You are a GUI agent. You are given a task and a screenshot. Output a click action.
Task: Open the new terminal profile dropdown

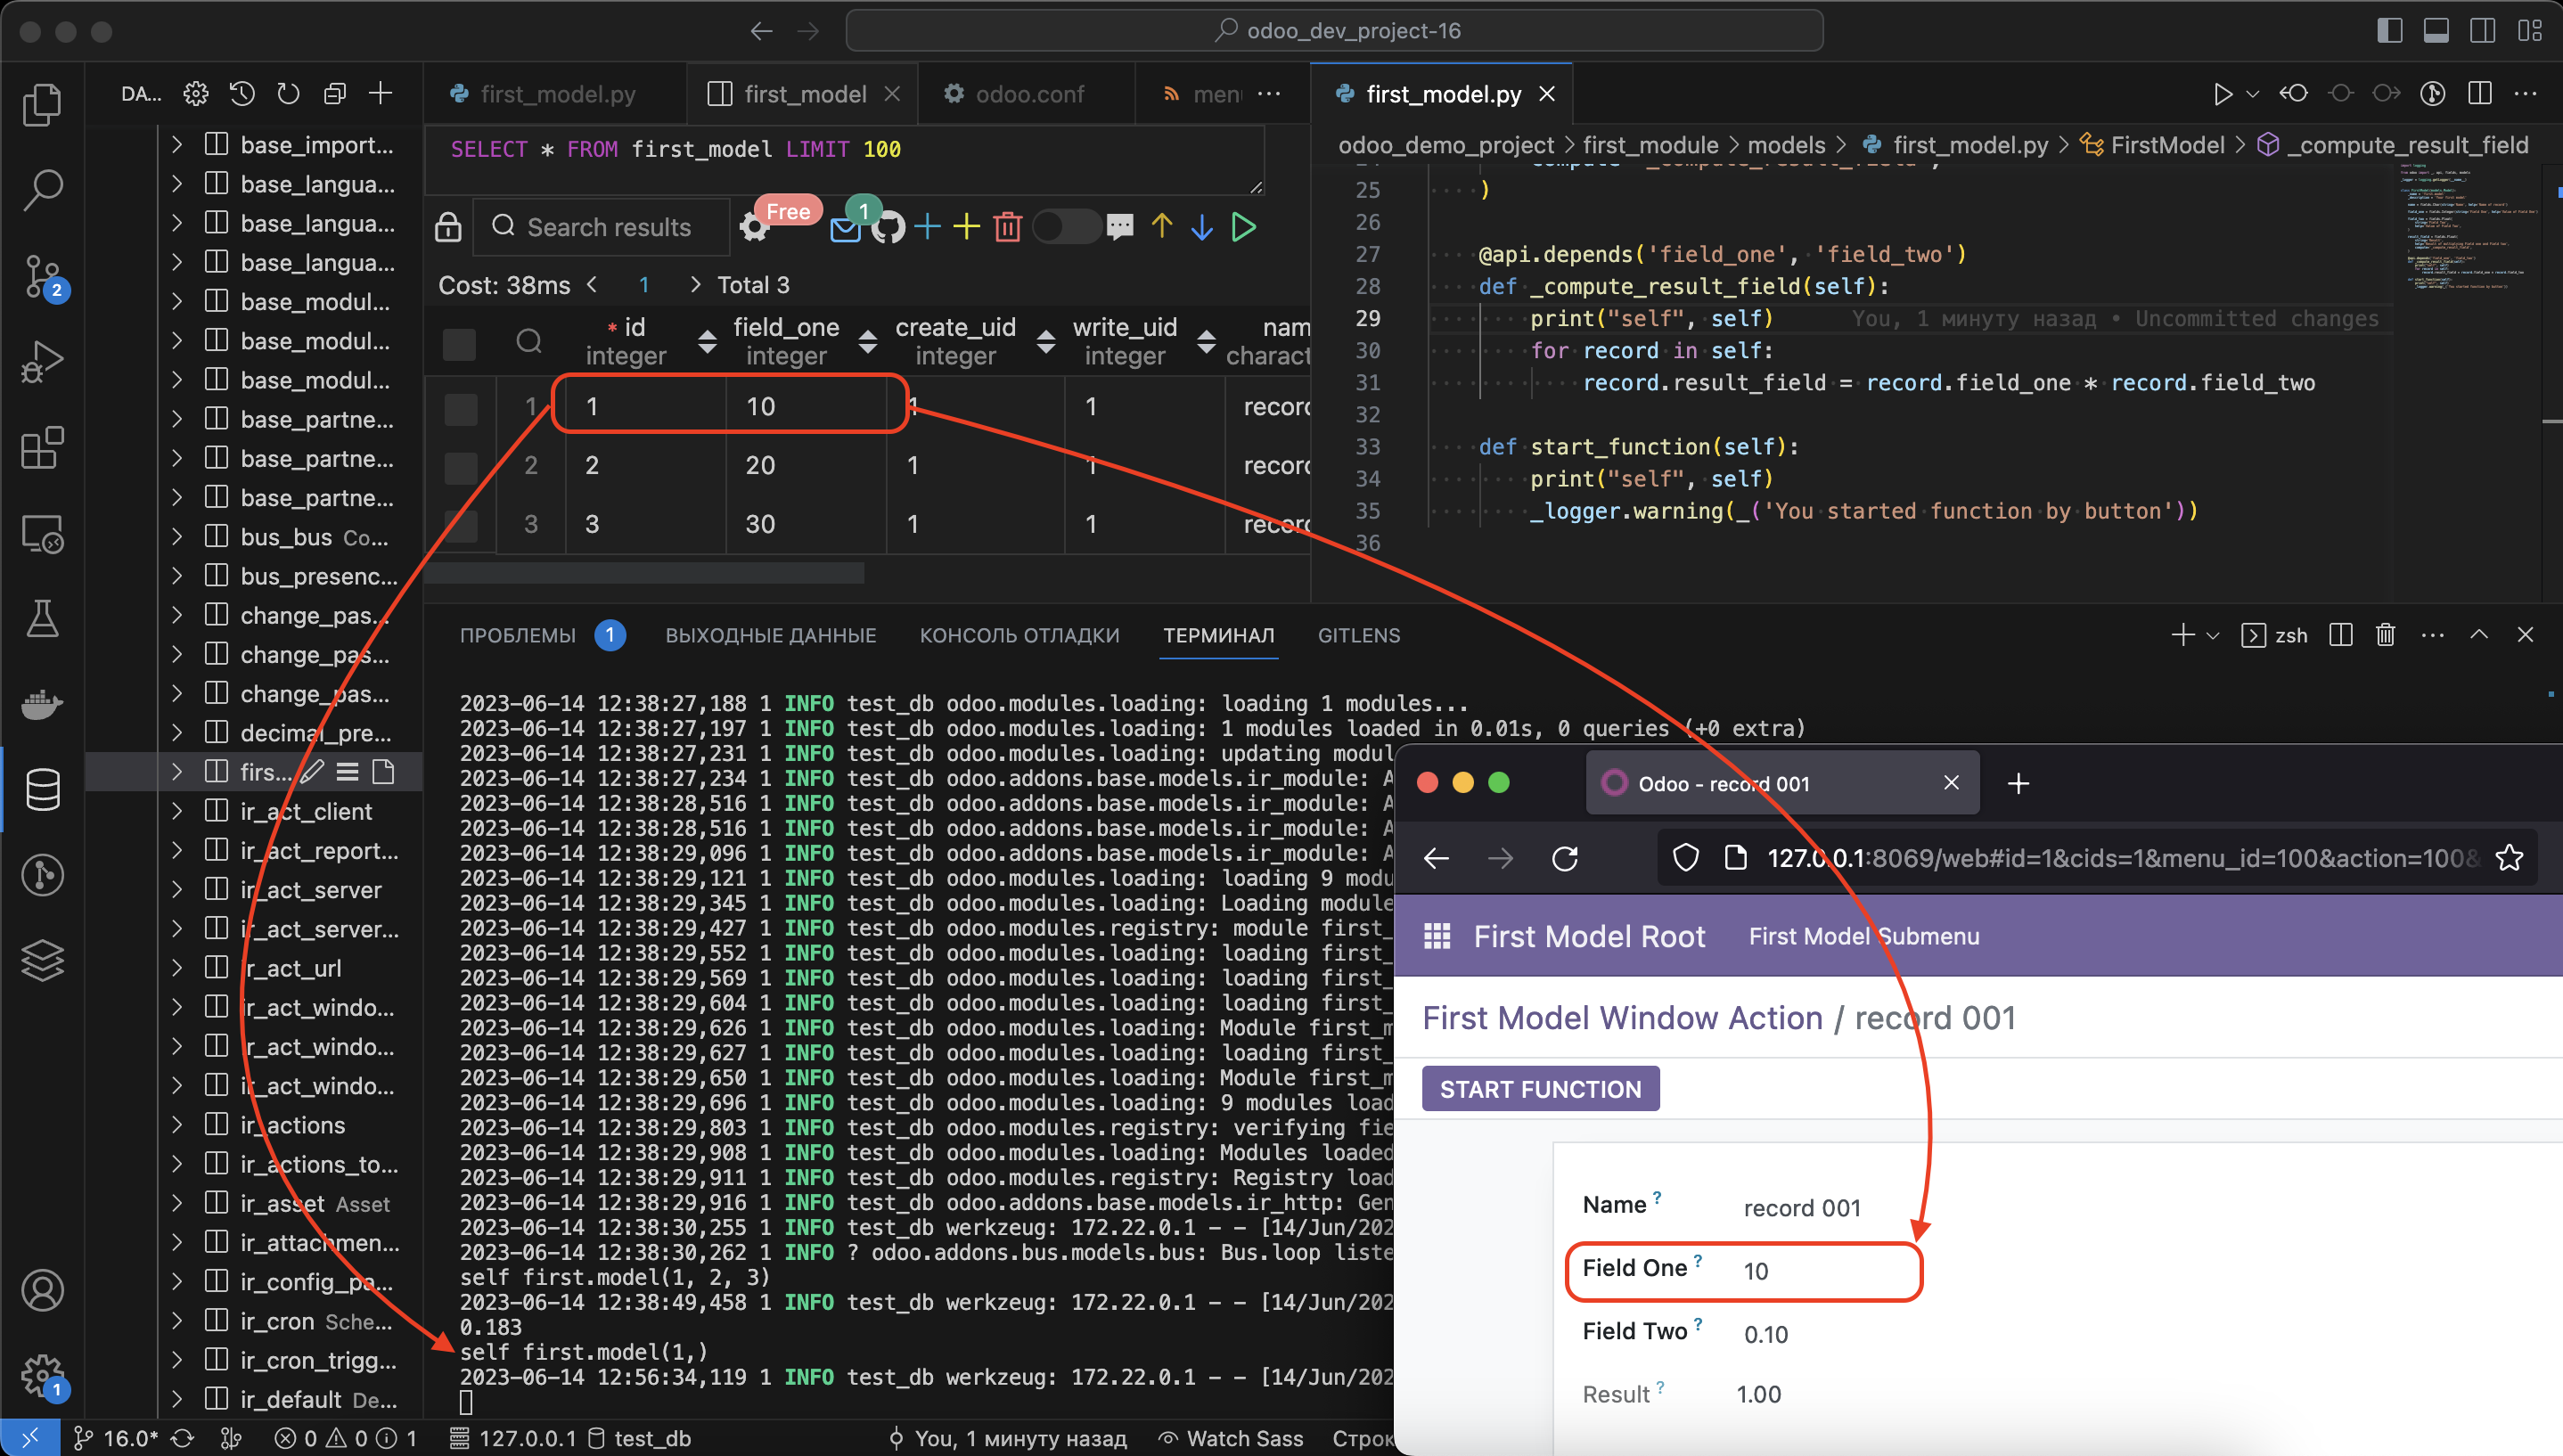click(2213, 635)
